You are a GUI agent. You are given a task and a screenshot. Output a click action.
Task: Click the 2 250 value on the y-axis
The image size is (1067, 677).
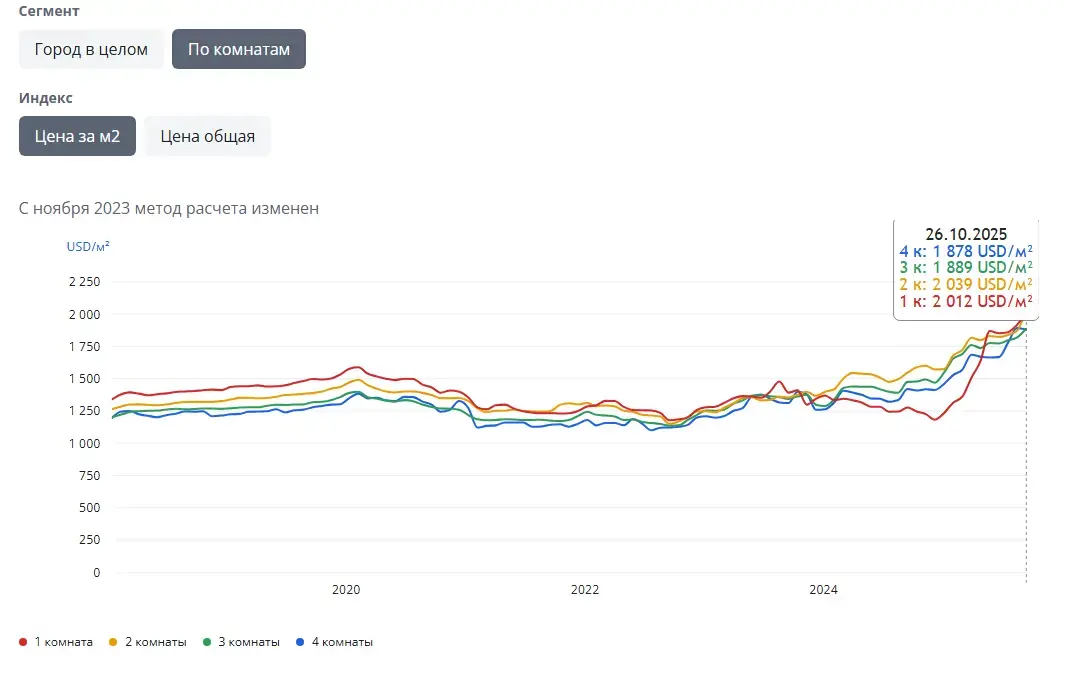pyautogui.click(x=84, y=282)
